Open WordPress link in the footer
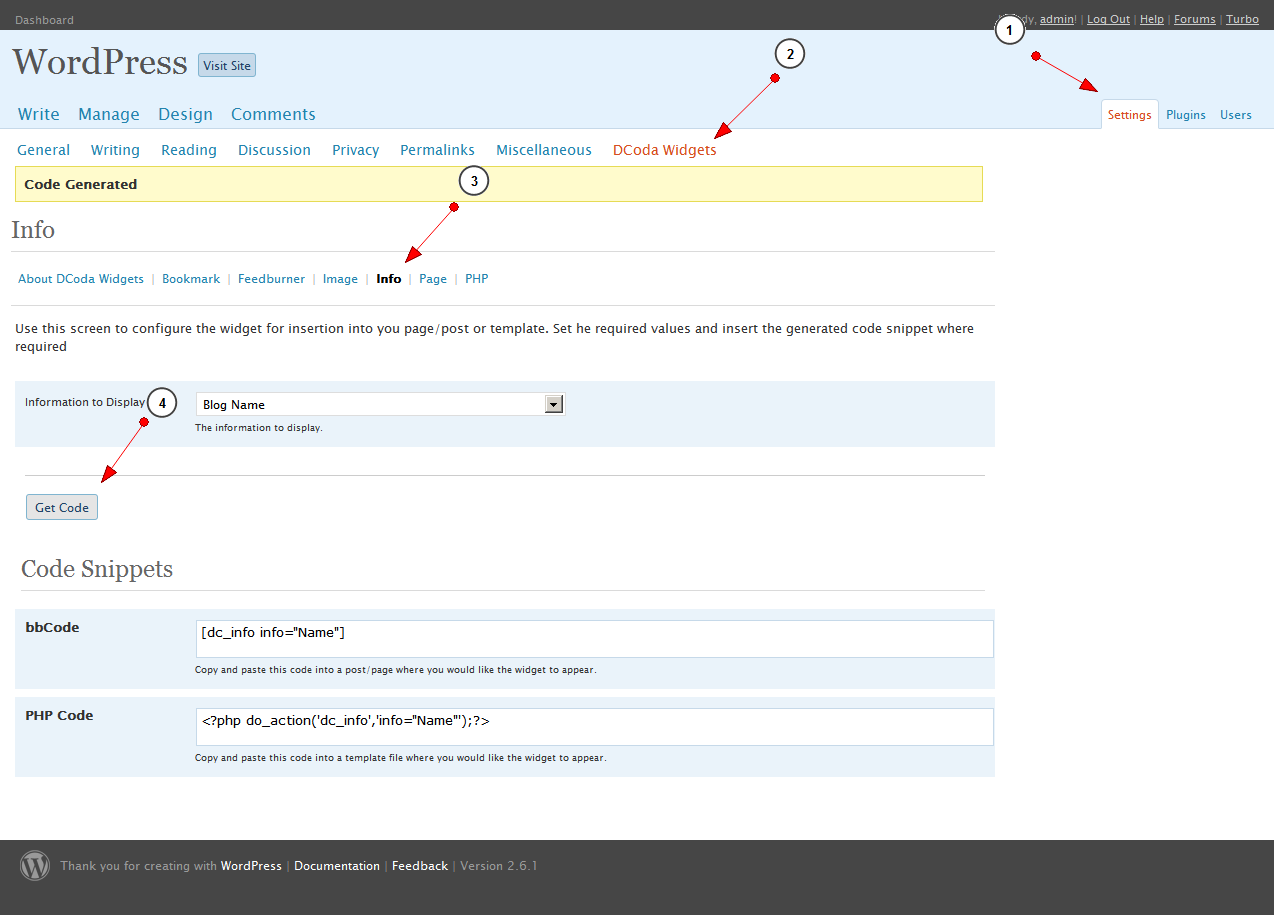Image resolution: width=1274 pixels, height=915 pixels. click(251, 866)
